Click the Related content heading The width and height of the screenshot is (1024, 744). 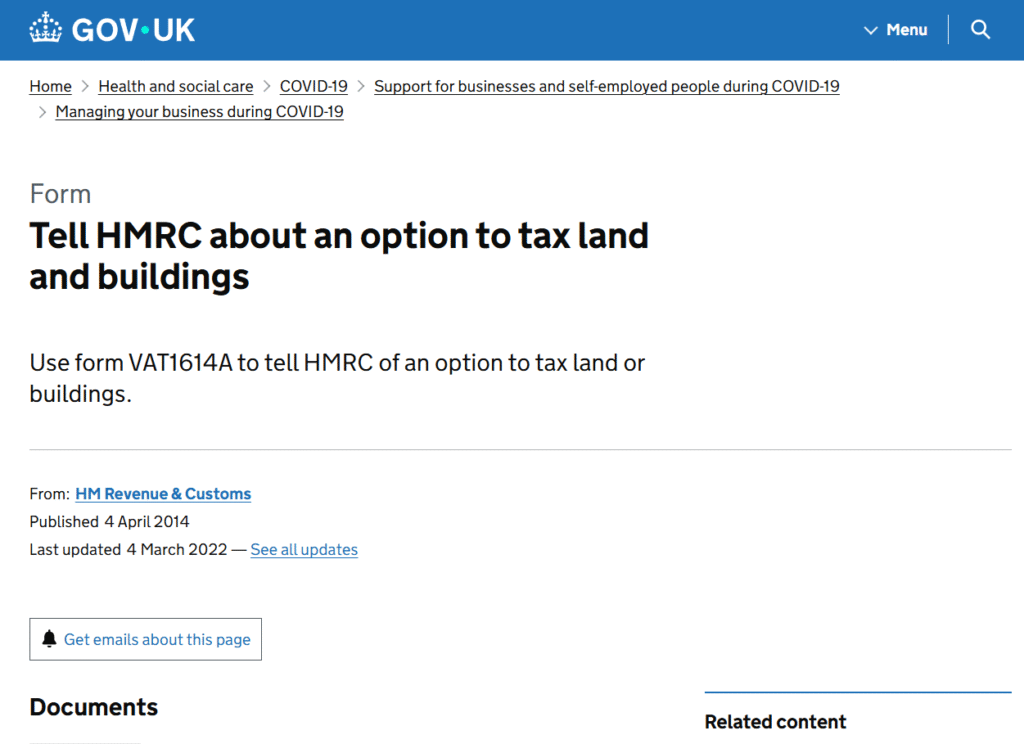775,722
